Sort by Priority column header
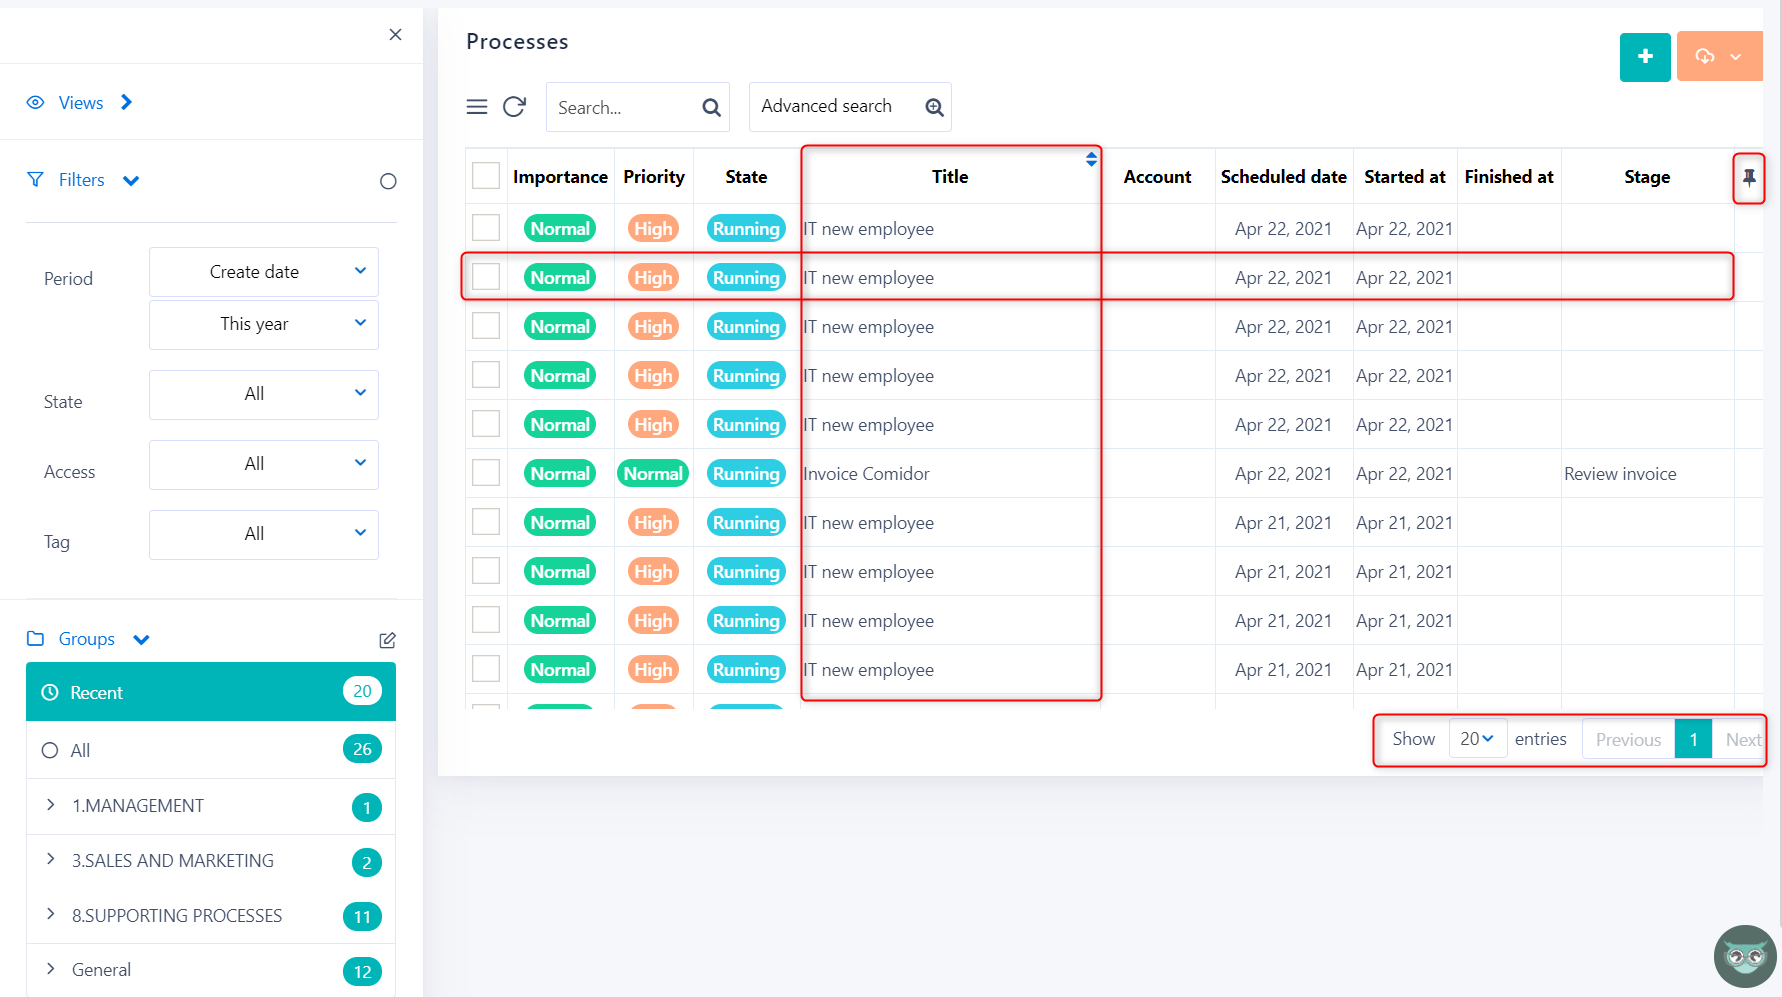This screenshot has width=1782, height=997. 654,177
